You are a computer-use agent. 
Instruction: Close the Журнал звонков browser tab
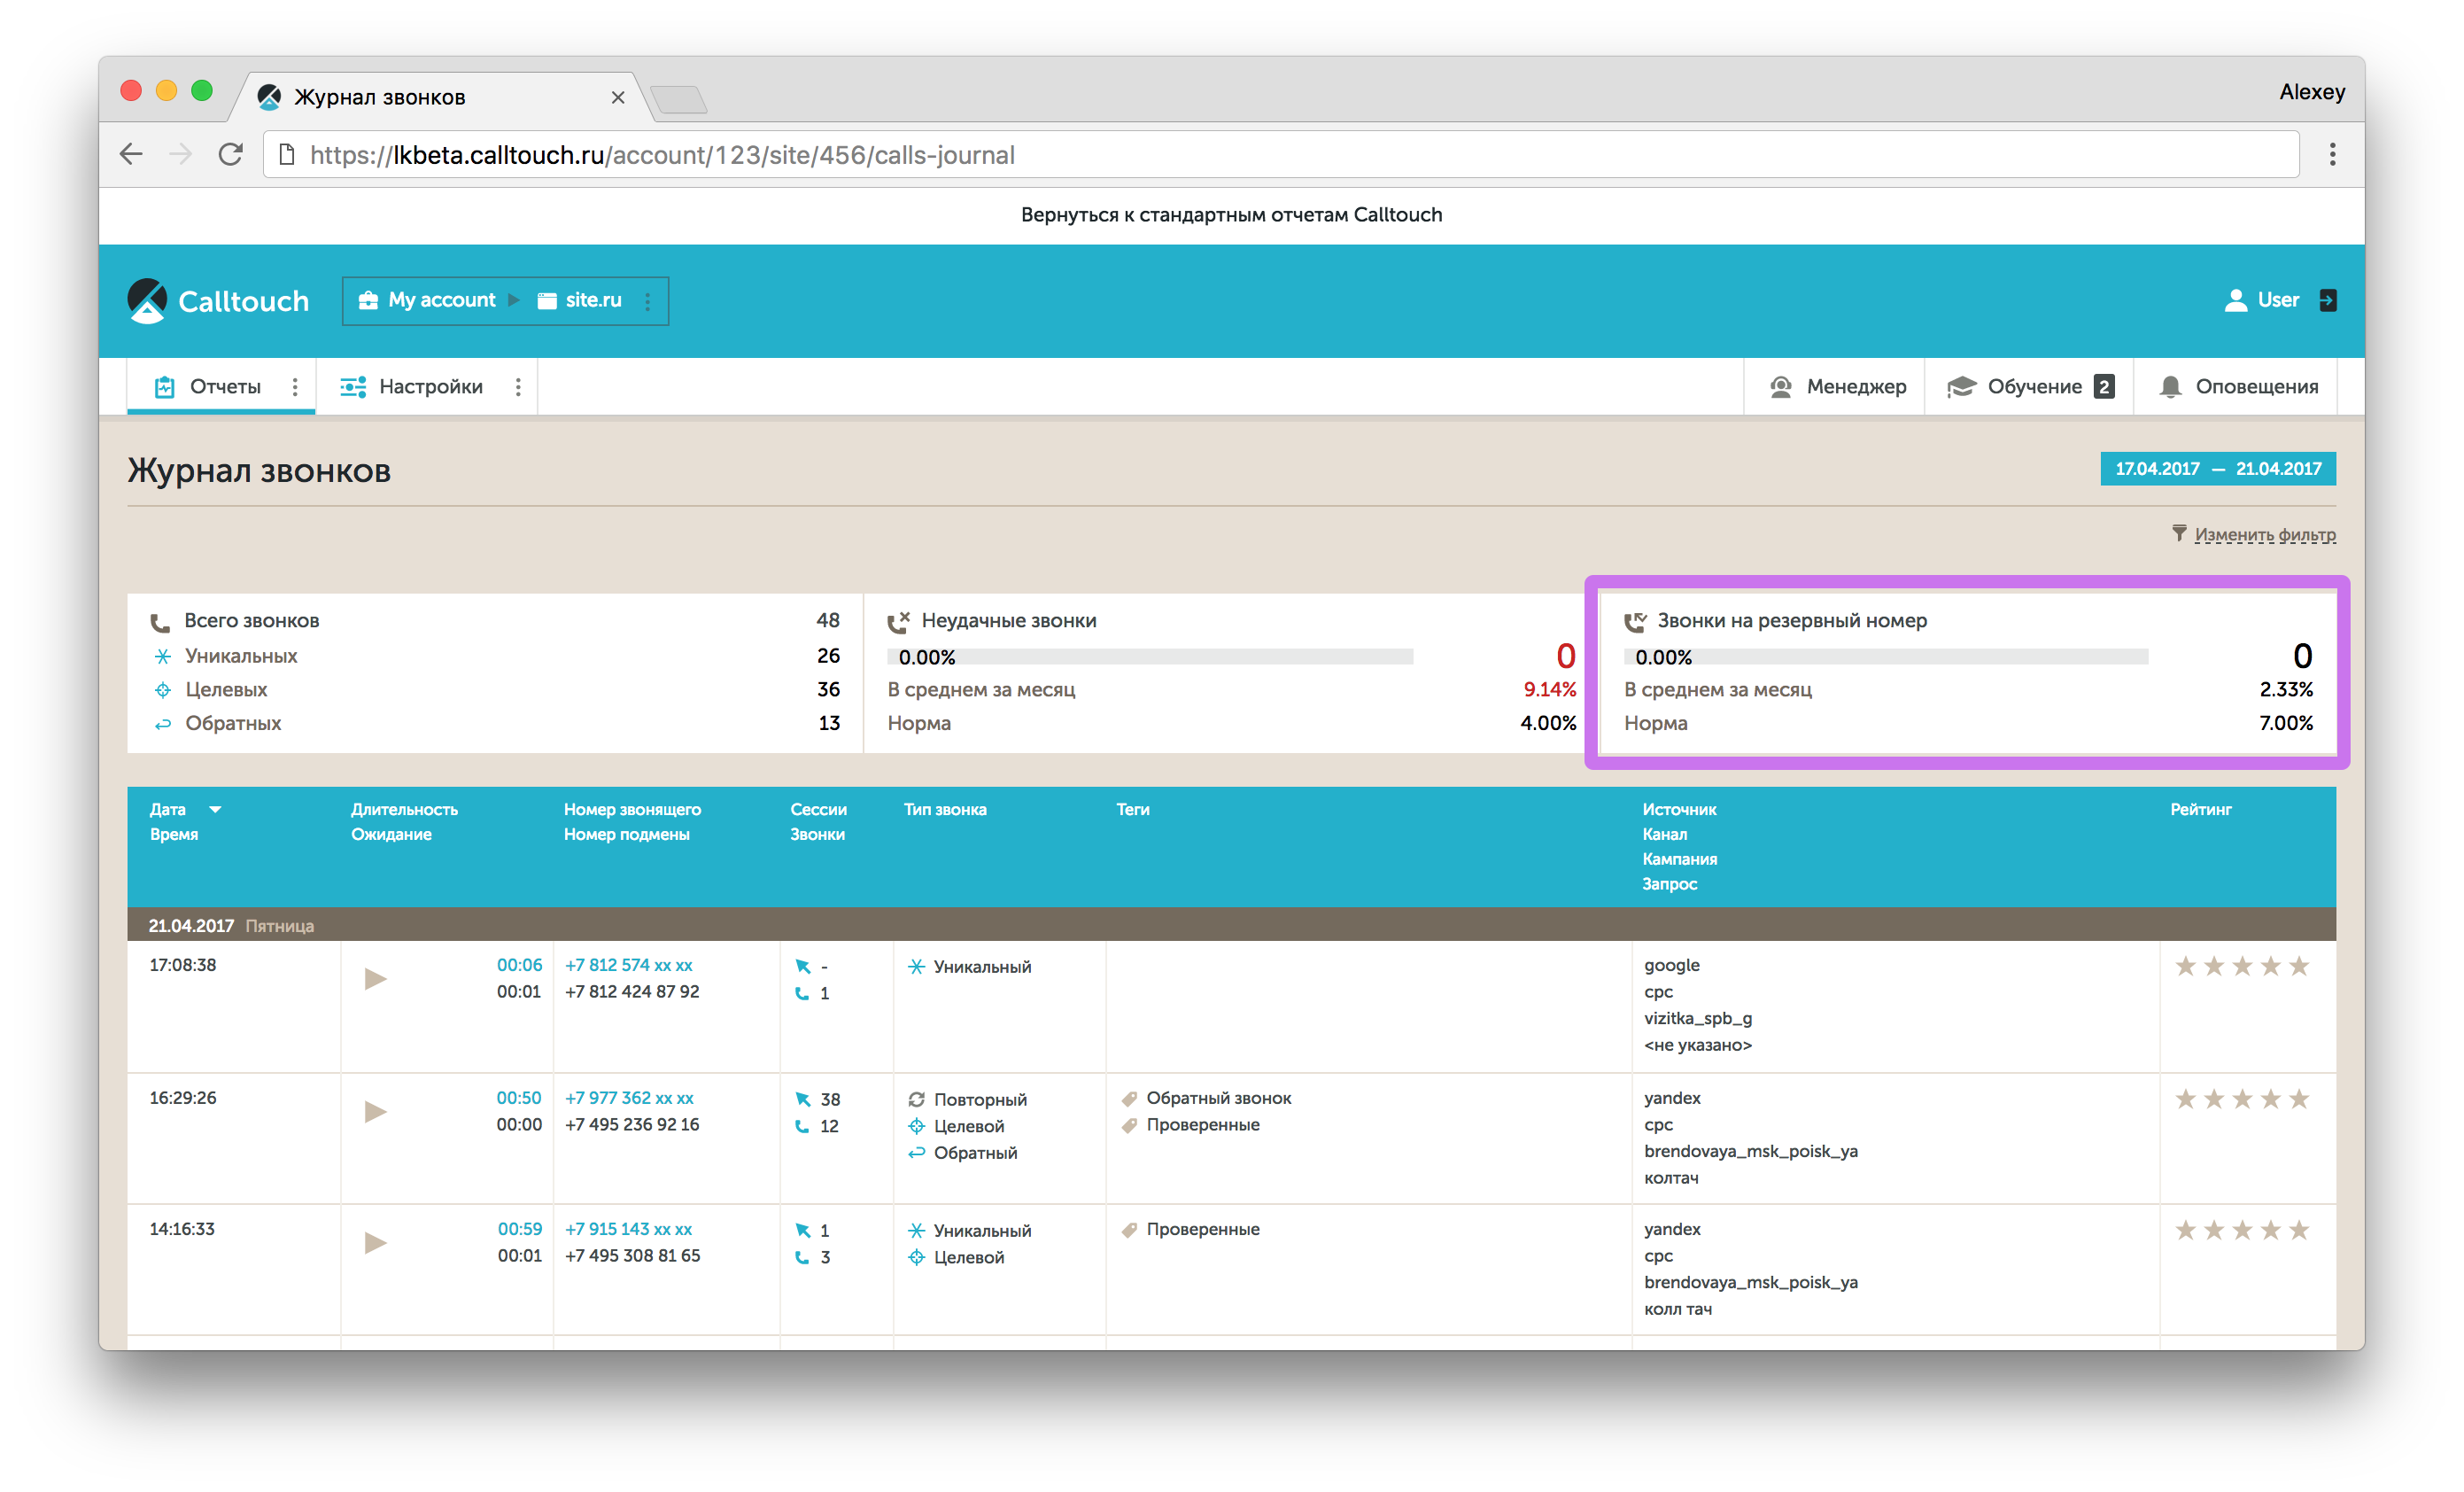pos(617,97)
